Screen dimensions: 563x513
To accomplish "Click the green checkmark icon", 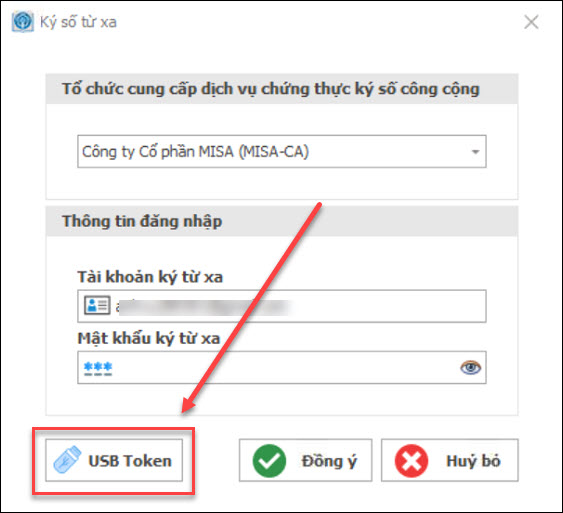I will [269, 461].
